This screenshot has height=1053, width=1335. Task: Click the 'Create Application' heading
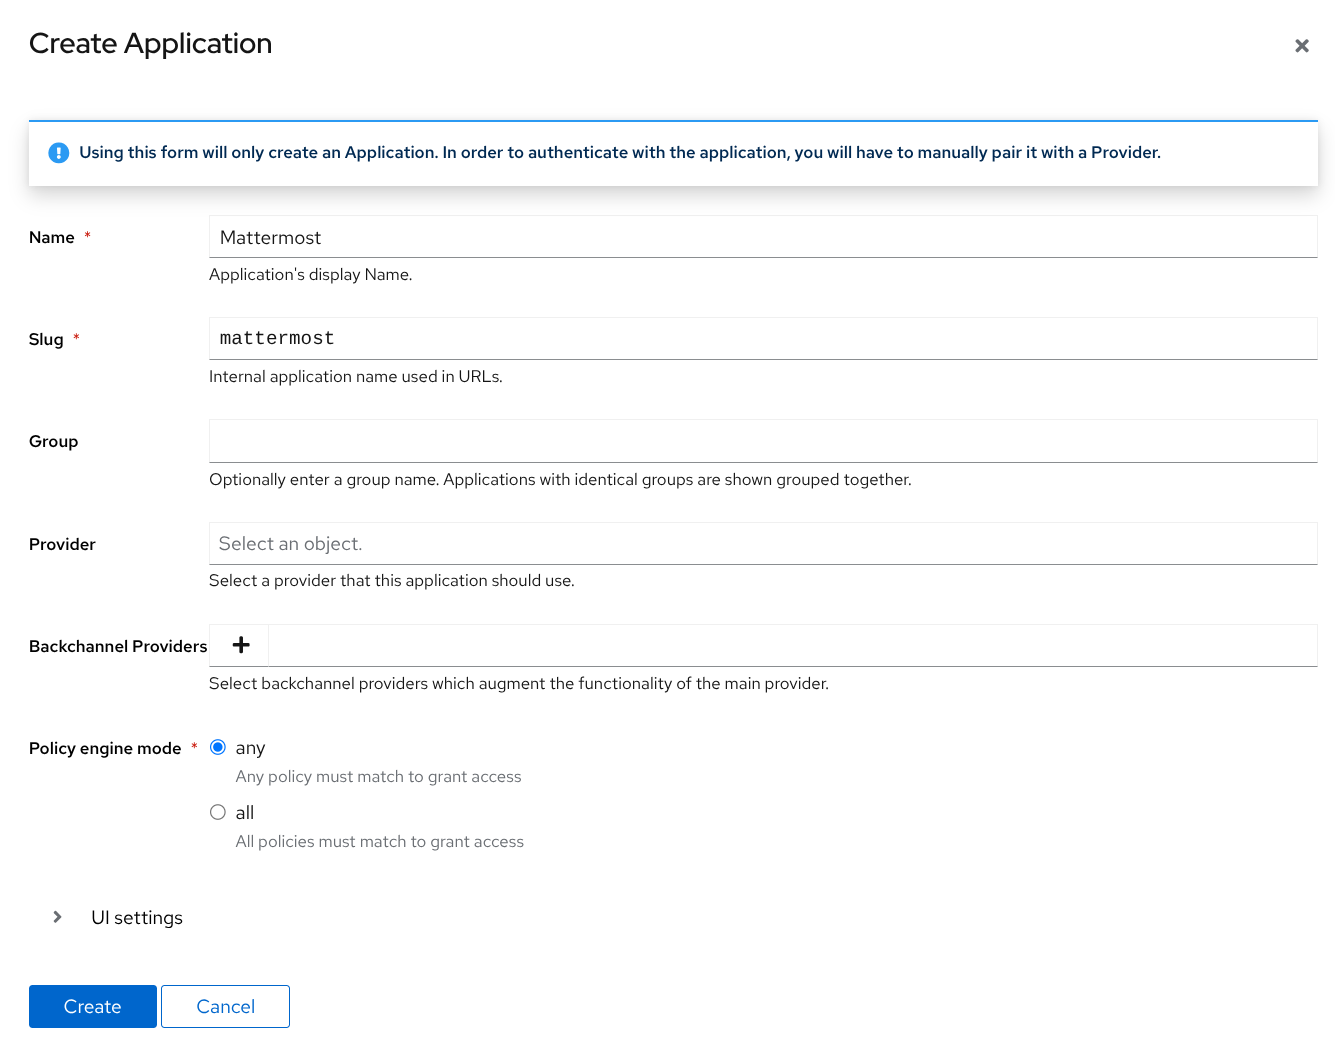tap(151, 44)
